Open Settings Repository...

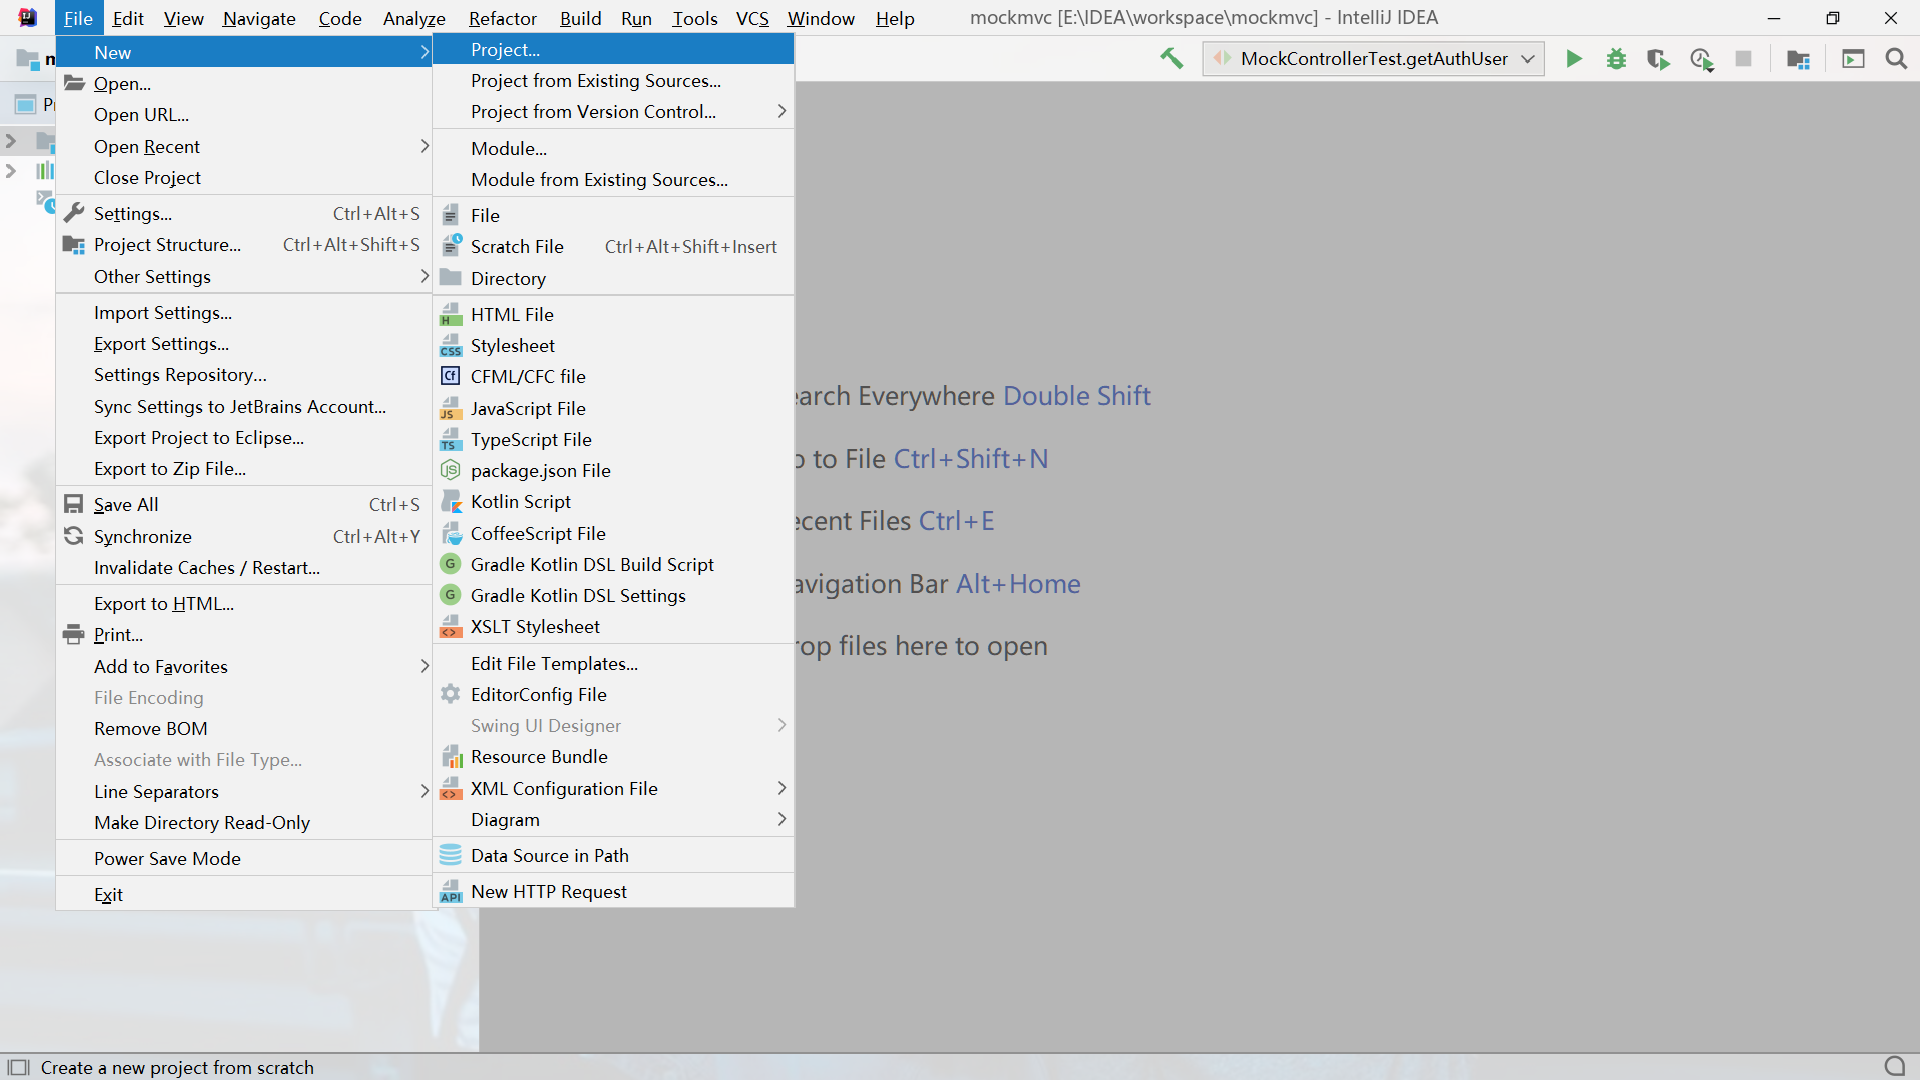pos(244,374)
